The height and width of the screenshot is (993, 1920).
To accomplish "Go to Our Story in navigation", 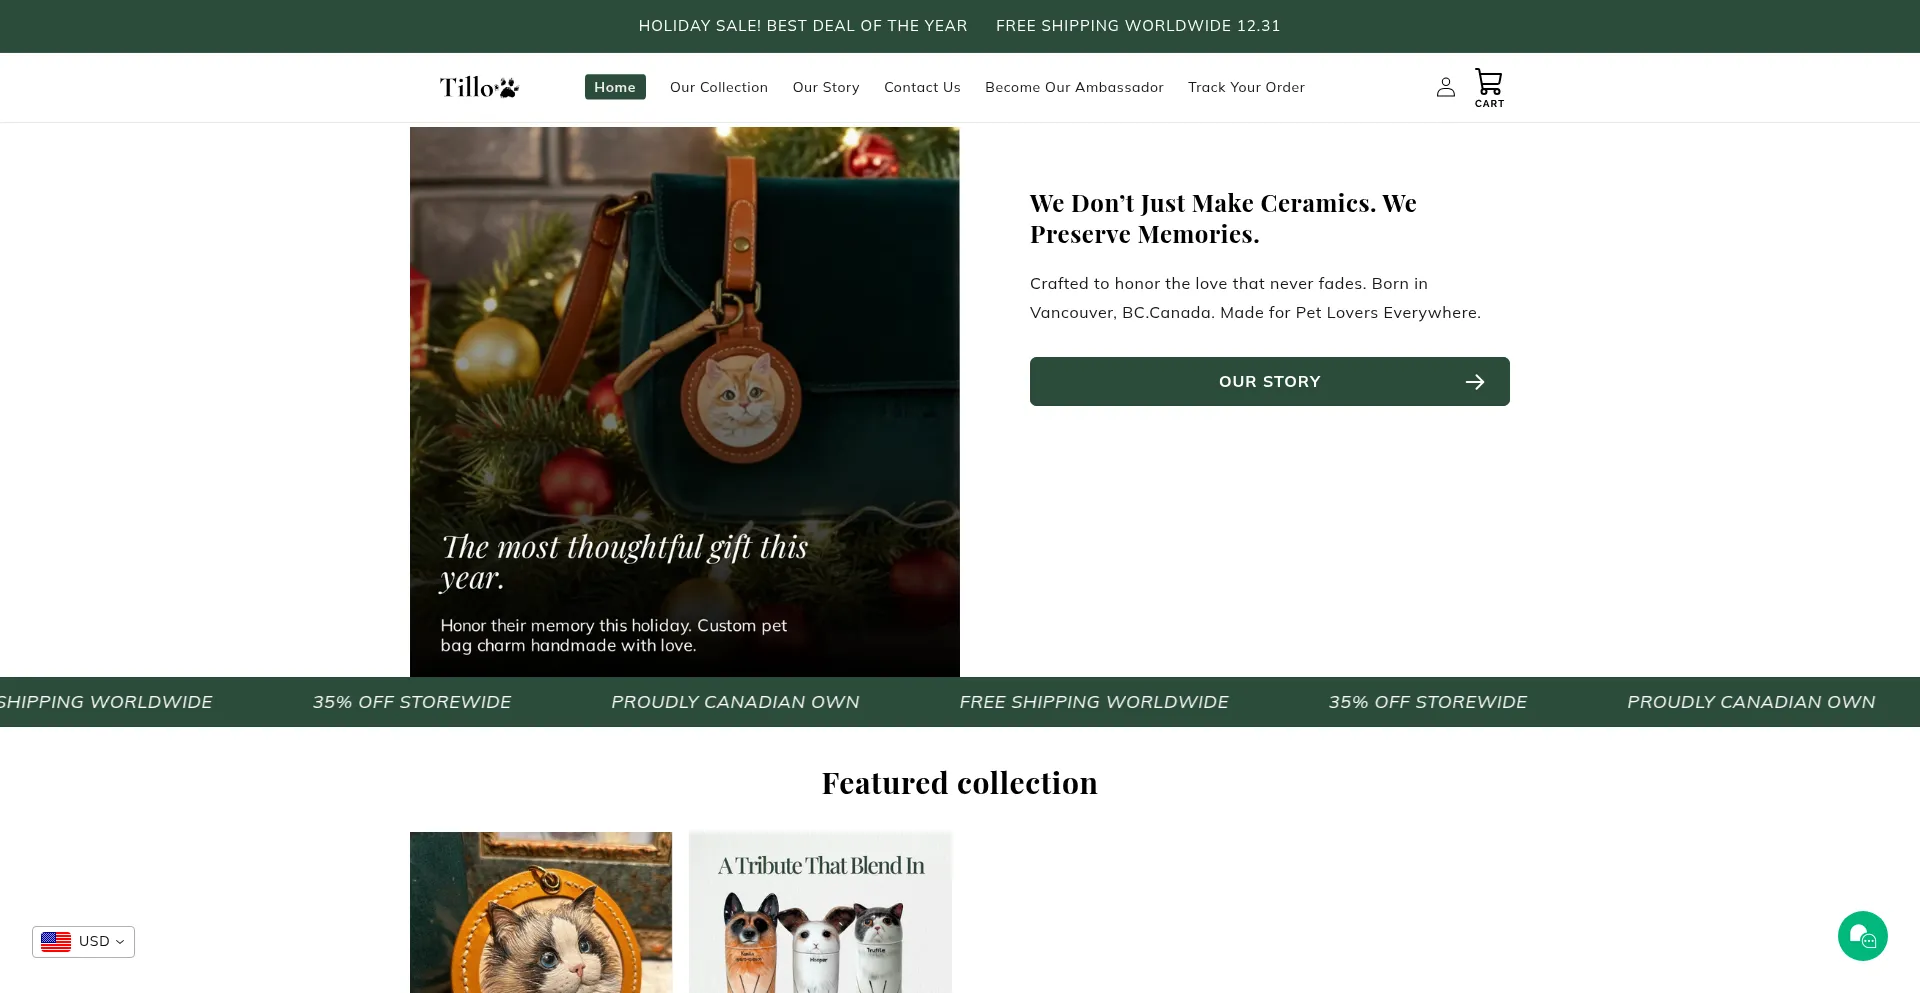I will (826, 87).
